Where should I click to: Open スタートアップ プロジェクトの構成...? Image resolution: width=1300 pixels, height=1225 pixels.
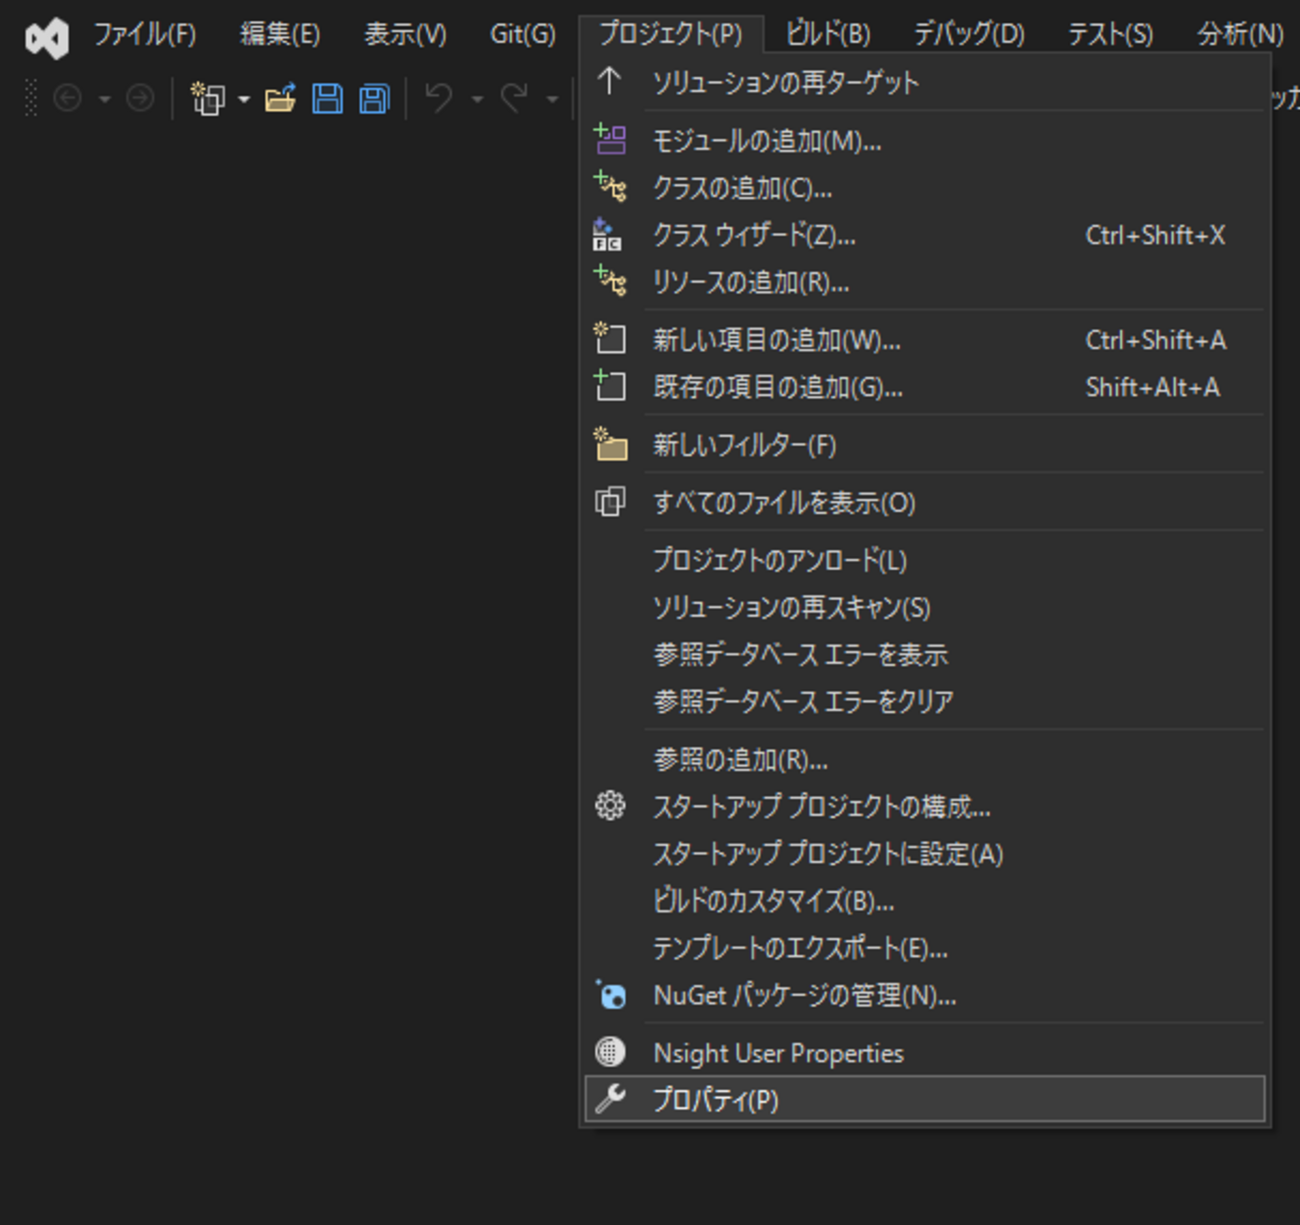pos(925,806)
